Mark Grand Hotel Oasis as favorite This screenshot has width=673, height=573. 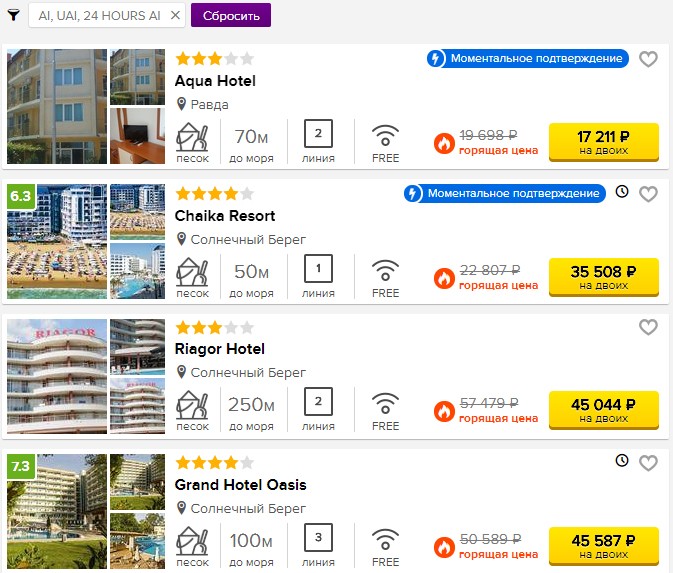tap(648, 463)
